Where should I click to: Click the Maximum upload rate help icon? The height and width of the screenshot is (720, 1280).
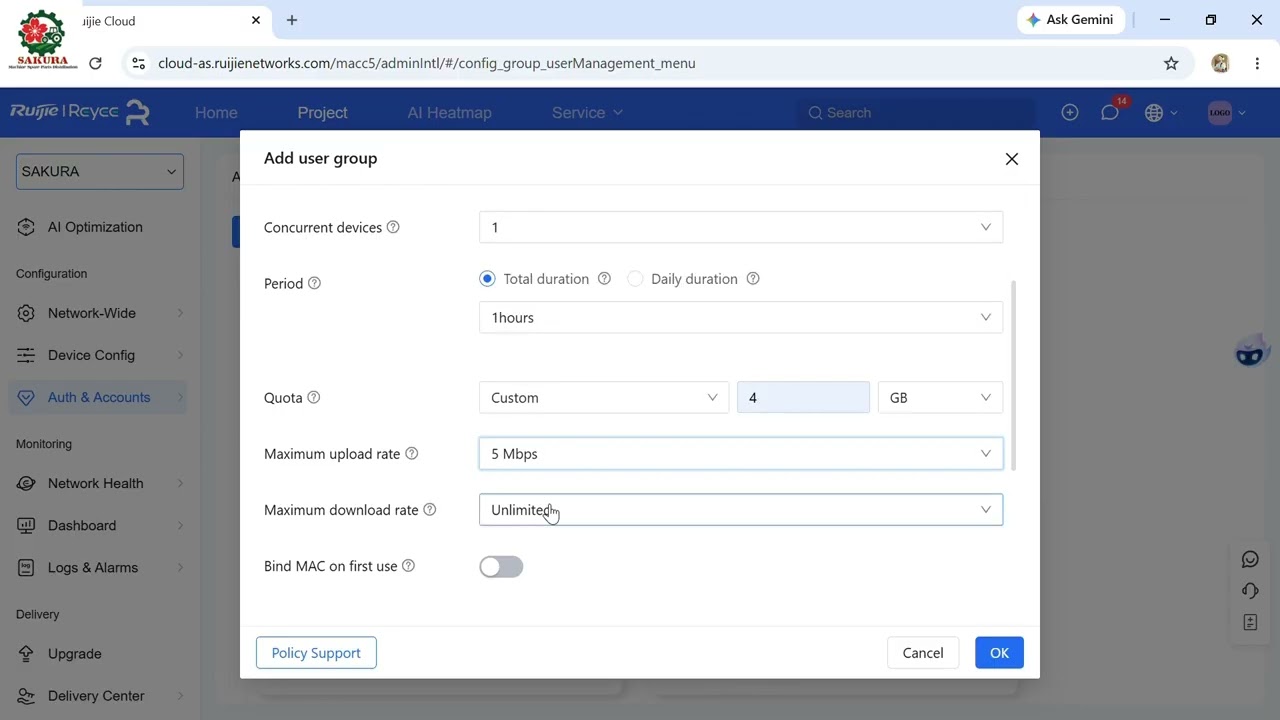point(411,453)
